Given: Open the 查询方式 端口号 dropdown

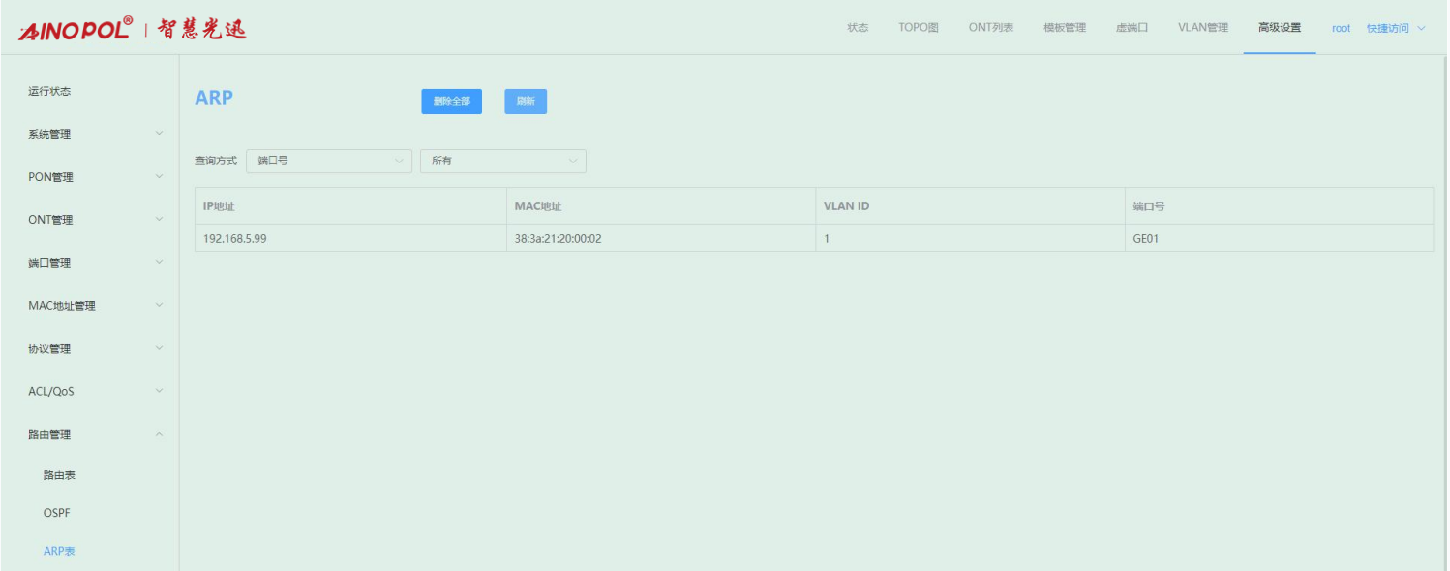Looking at the screenshot, I should [x=328, y=161].
